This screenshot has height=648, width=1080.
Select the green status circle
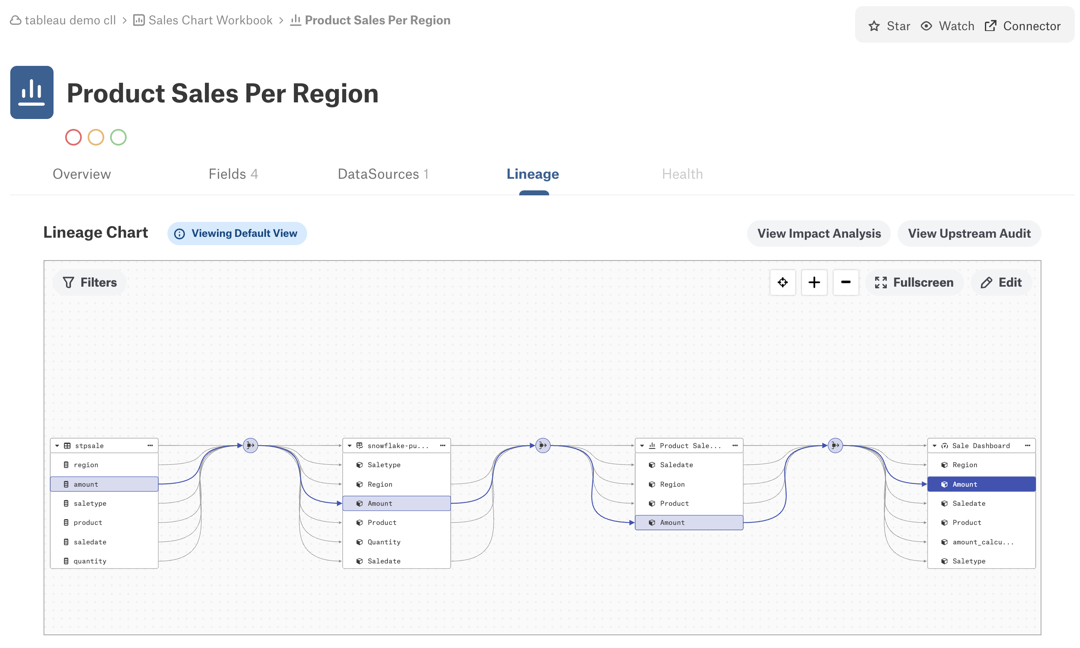118,137
